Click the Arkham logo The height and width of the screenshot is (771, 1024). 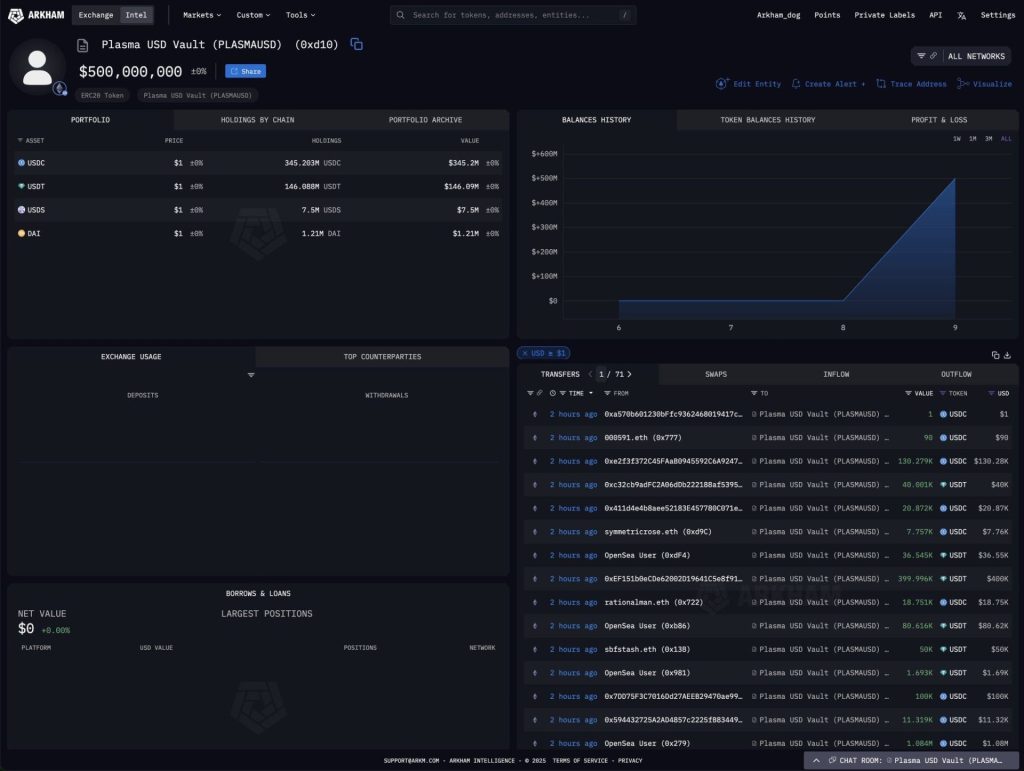pos(36,15)
